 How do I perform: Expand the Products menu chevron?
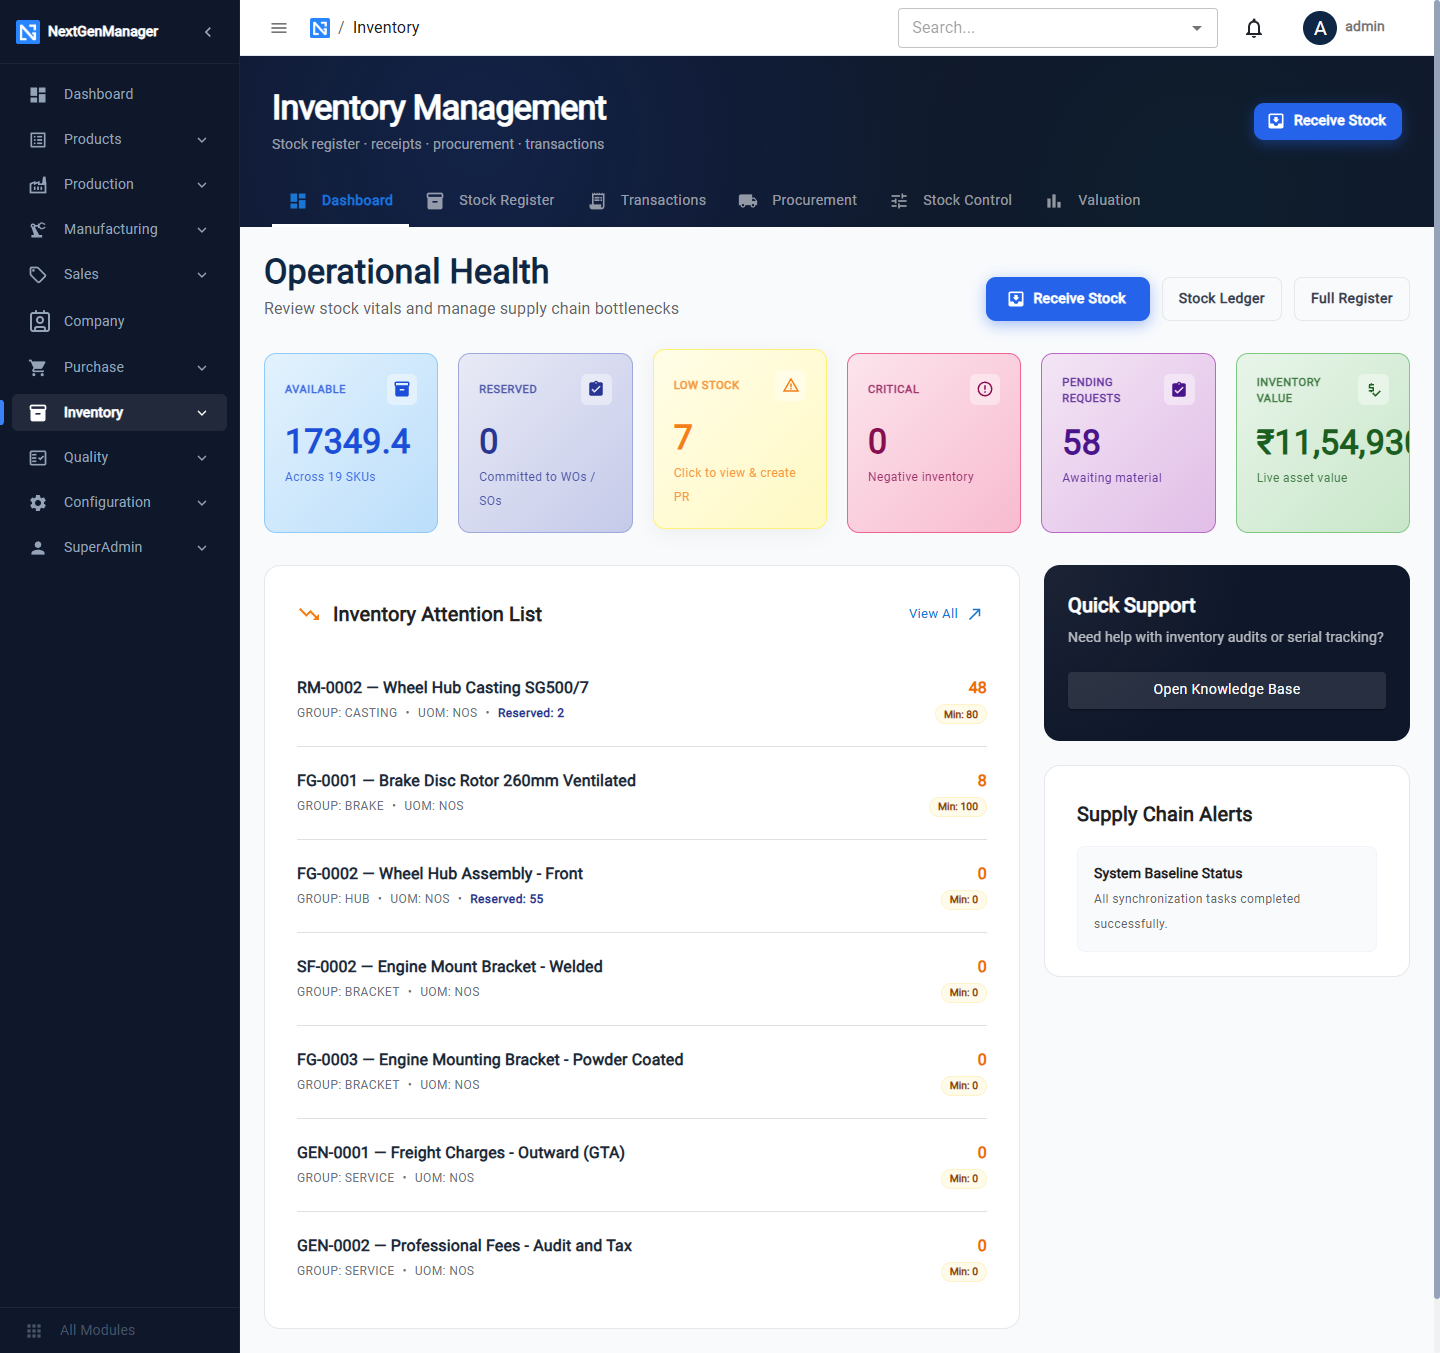pos(202,139)
